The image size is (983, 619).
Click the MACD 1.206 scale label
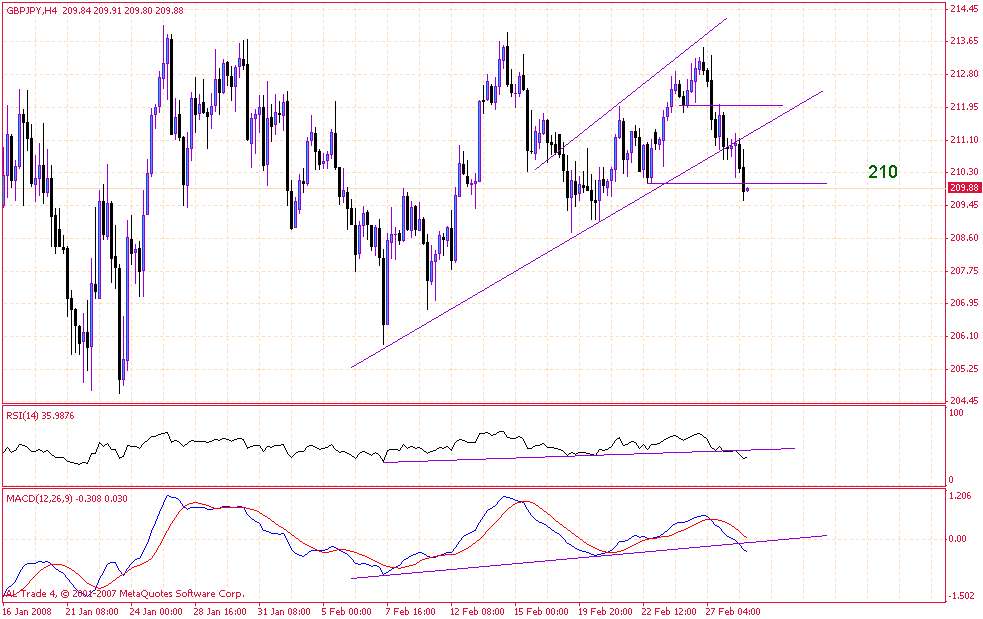coord(961,495)
